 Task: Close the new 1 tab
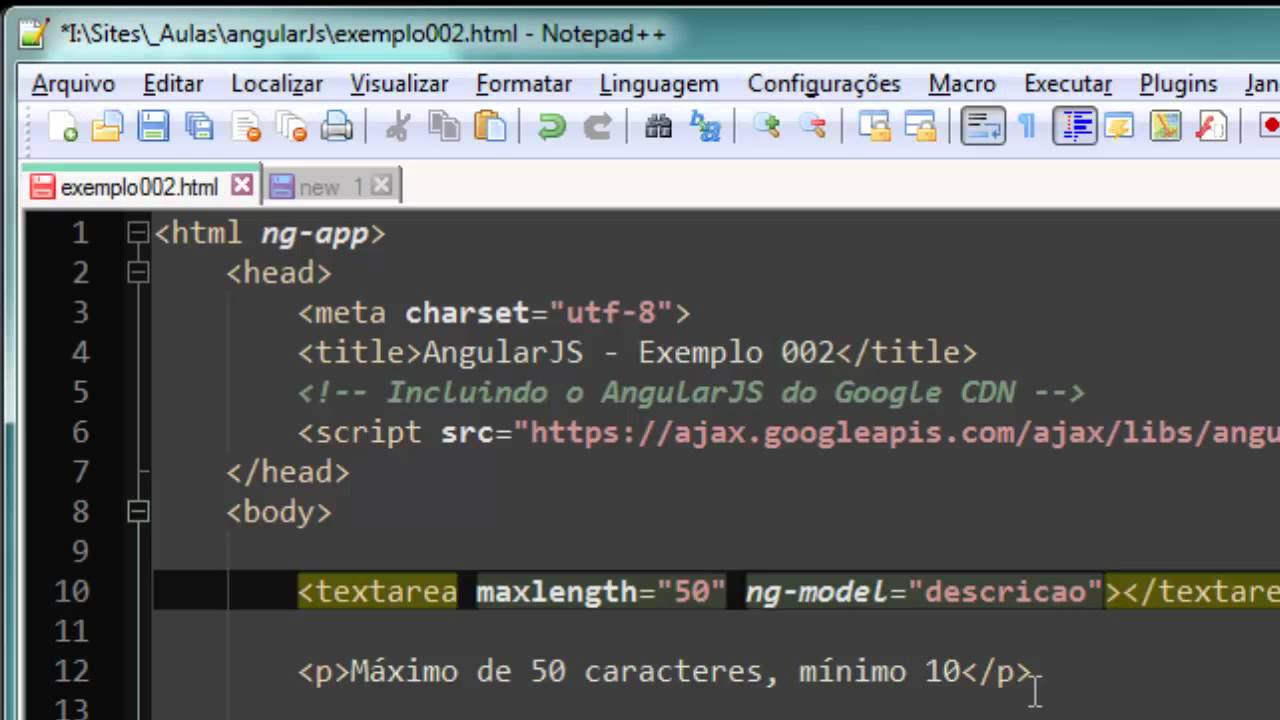381,185
